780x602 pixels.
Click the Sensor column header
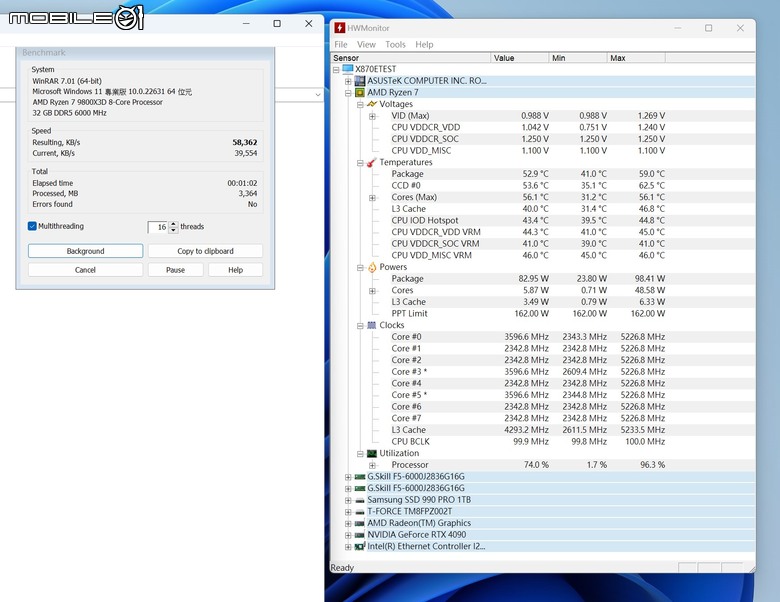(x=410, y=58)
